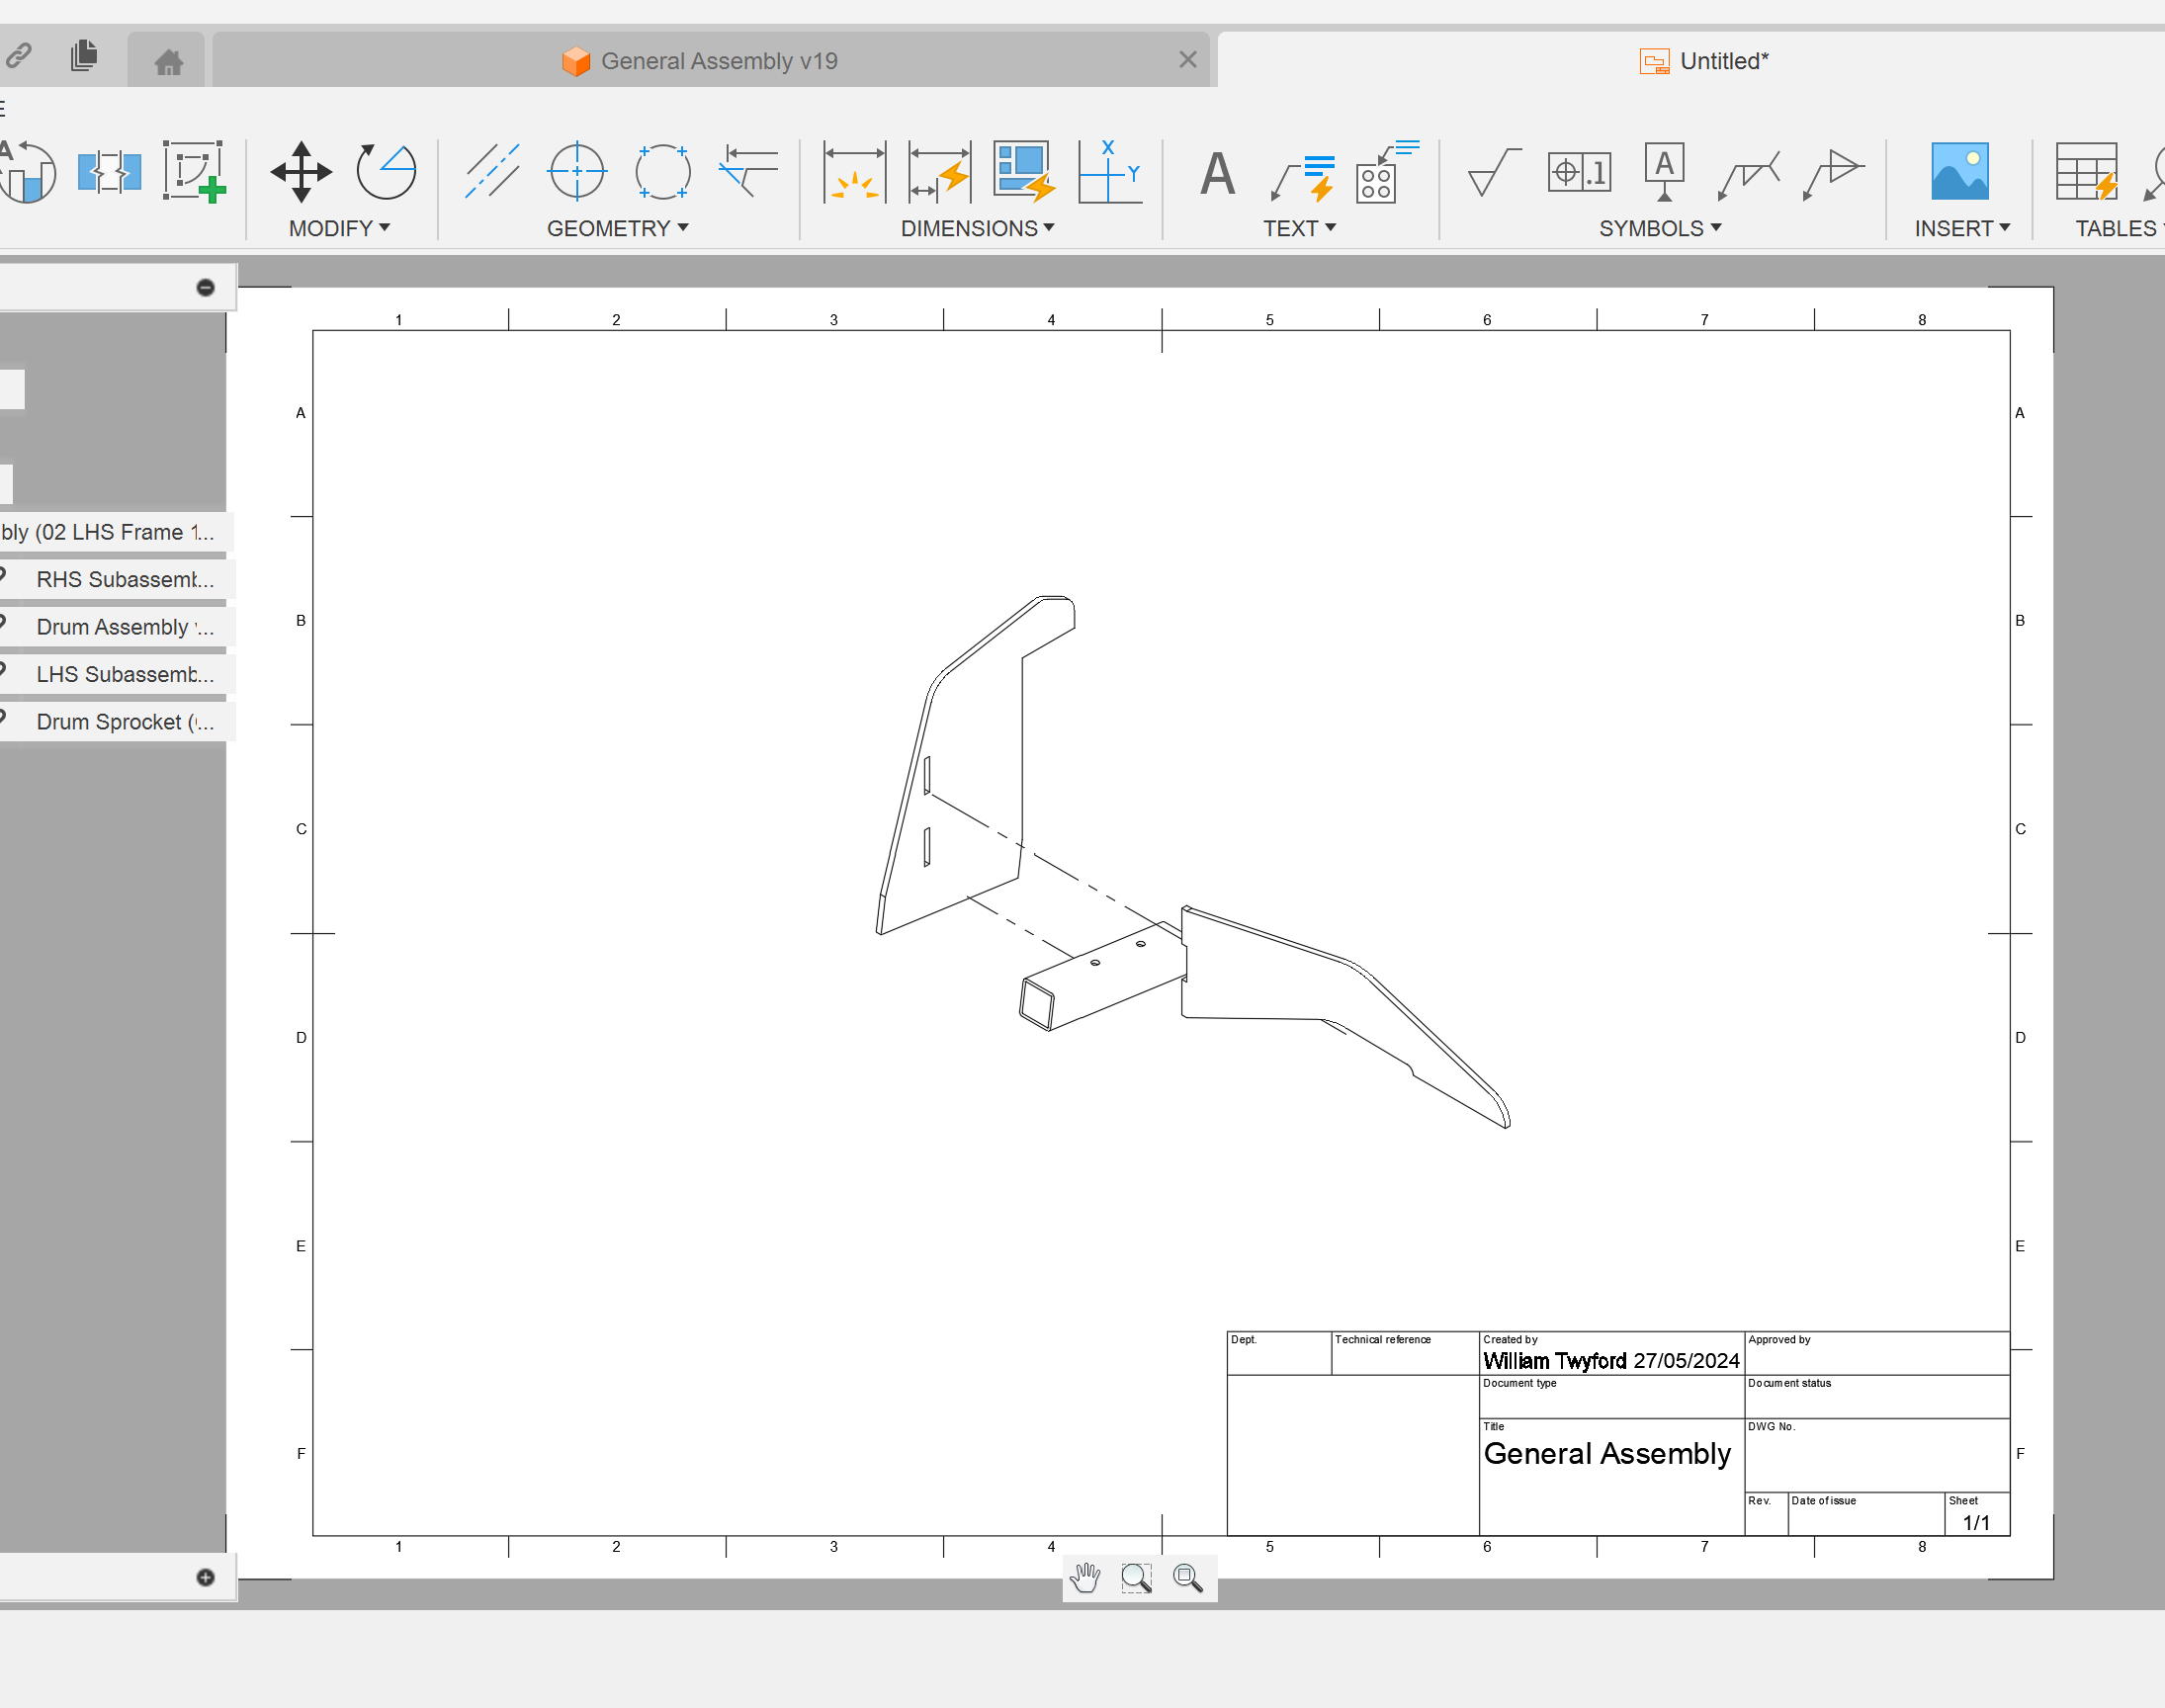
Task: Click the automated dimension arrangement icon
Action: (1024, 172)
